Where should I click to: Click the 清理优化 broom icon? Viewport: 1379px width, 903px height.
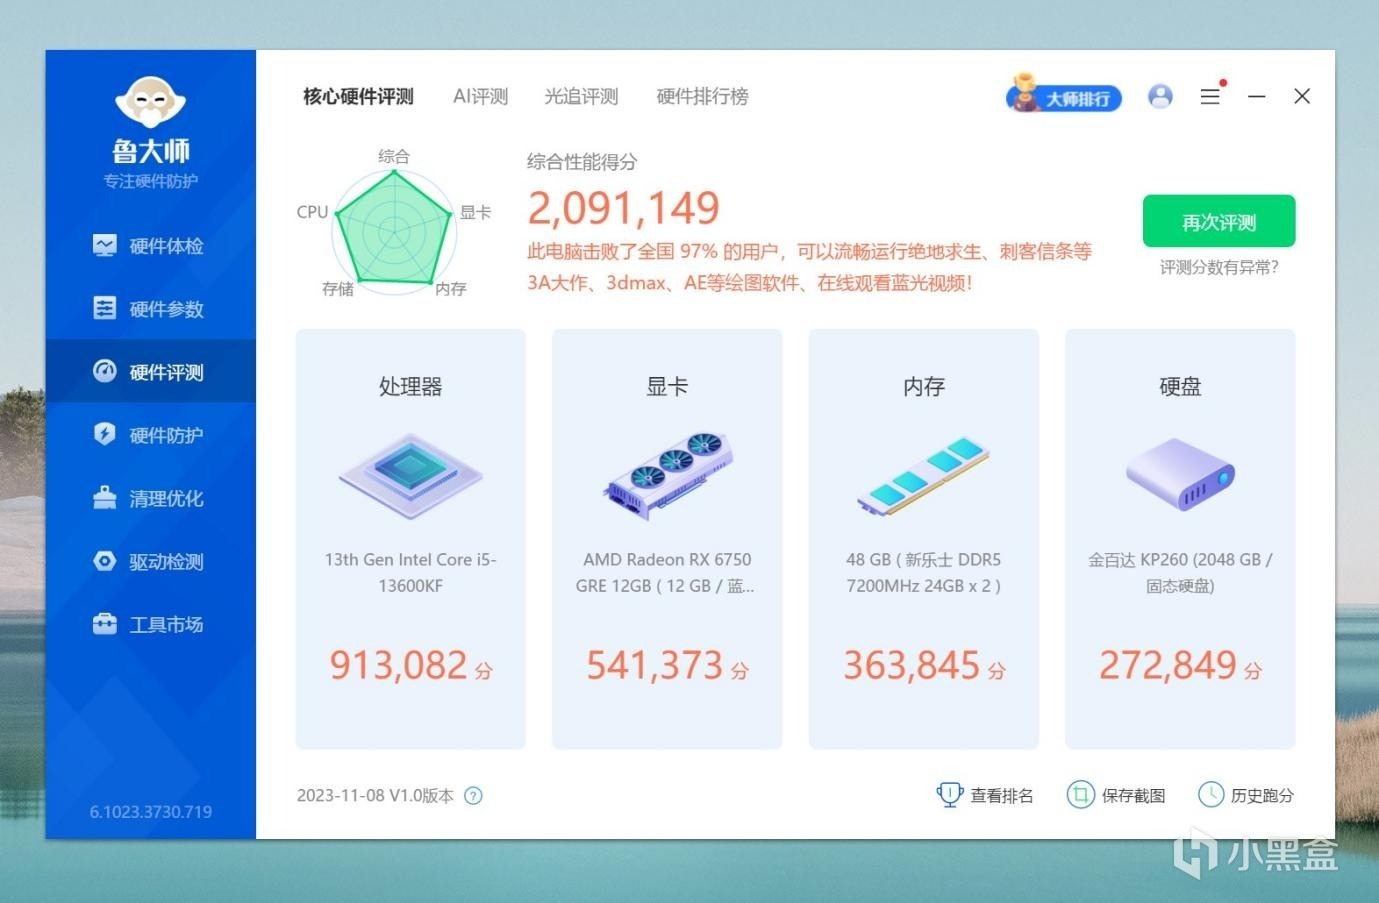tap(105, 497)
